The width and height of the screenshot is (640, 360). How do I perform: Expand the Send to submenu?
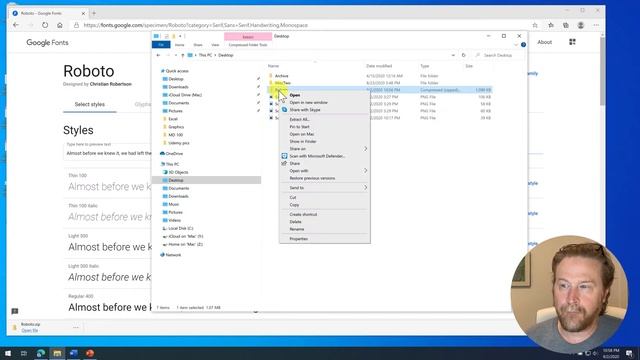tap(325, 188)
